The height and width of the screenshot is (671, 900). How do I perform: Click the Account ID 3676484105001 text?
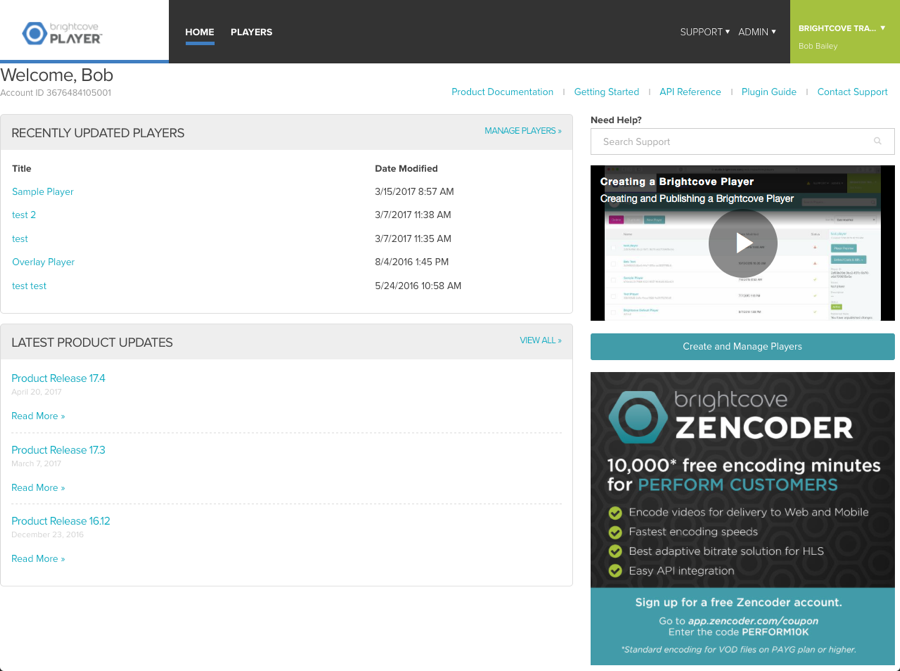pos(56,93)
